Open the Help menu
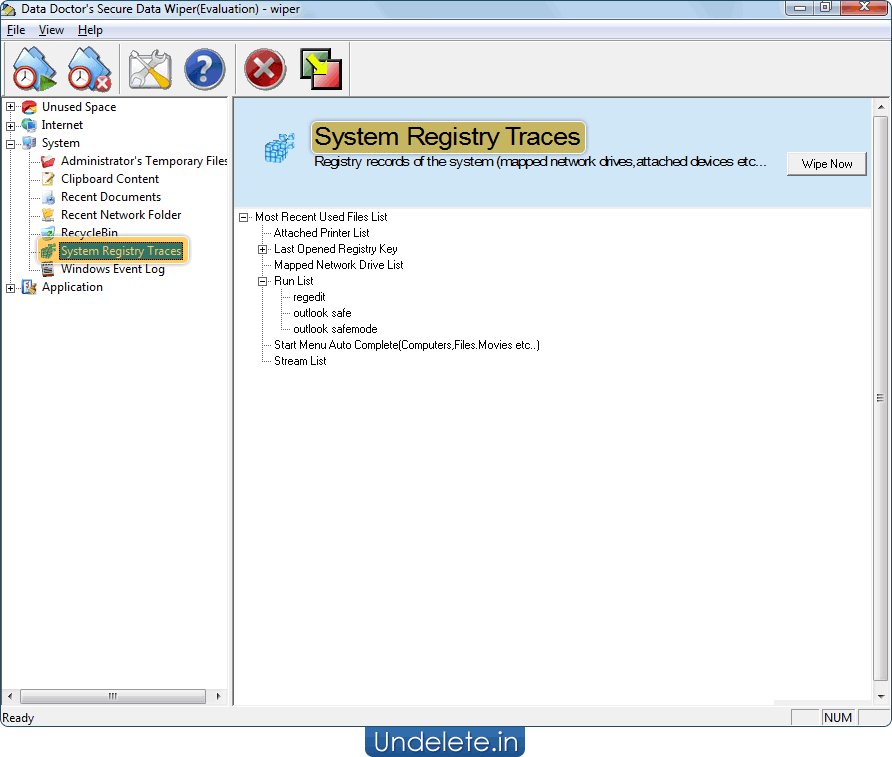892x757 pixels. (90, 30)
